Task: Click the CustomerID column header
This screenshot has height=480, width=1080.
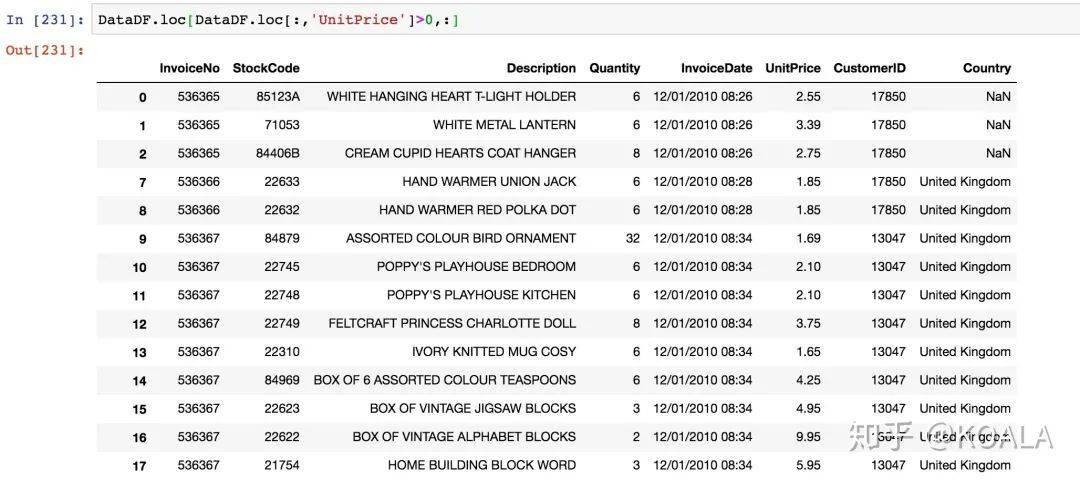Action: click(x=869, y=68)
